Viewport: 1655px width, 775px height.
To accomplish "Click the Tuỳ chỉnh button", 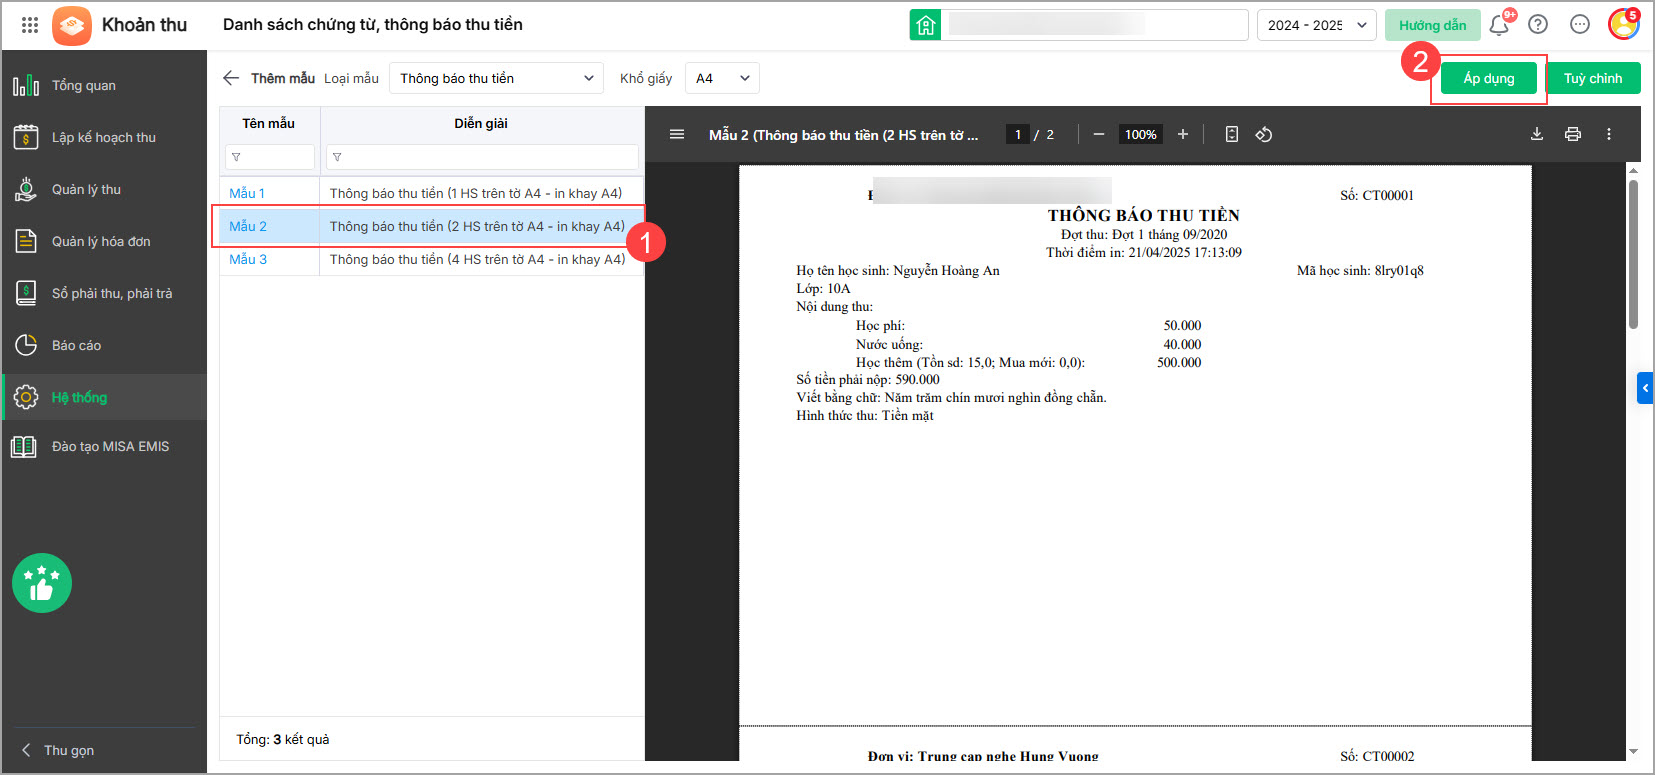I will (x=1592, y=78).
